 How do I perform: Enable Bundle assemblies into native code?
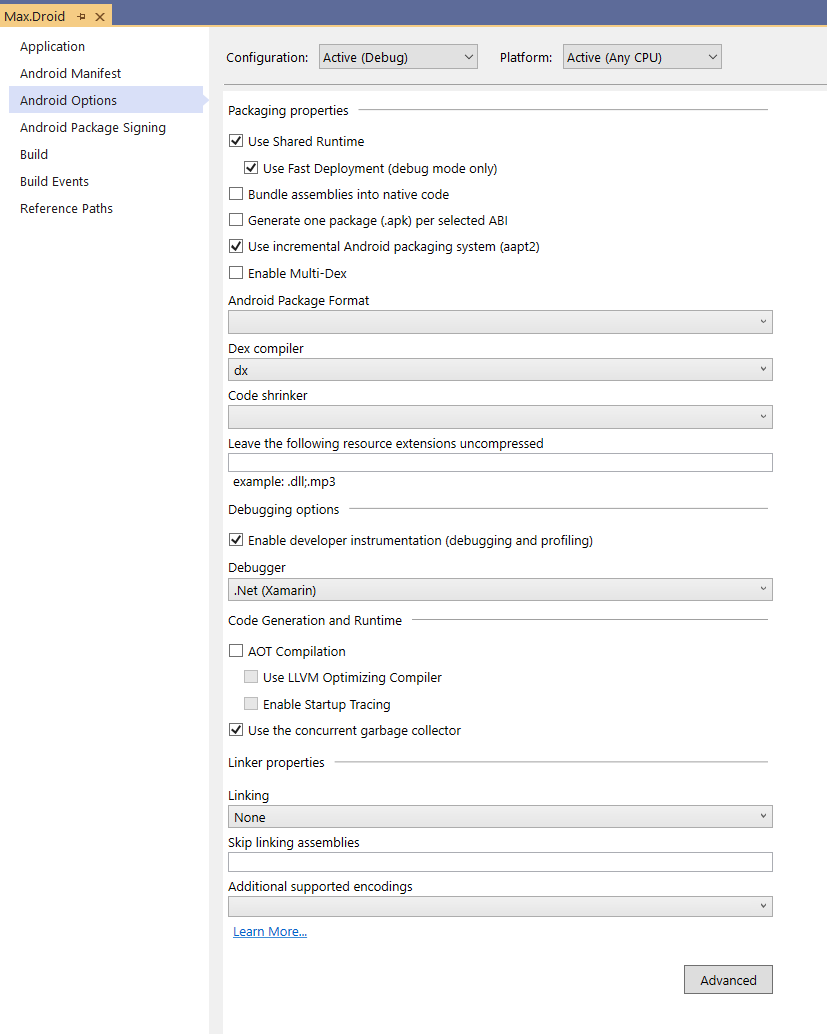click(235, 193)
